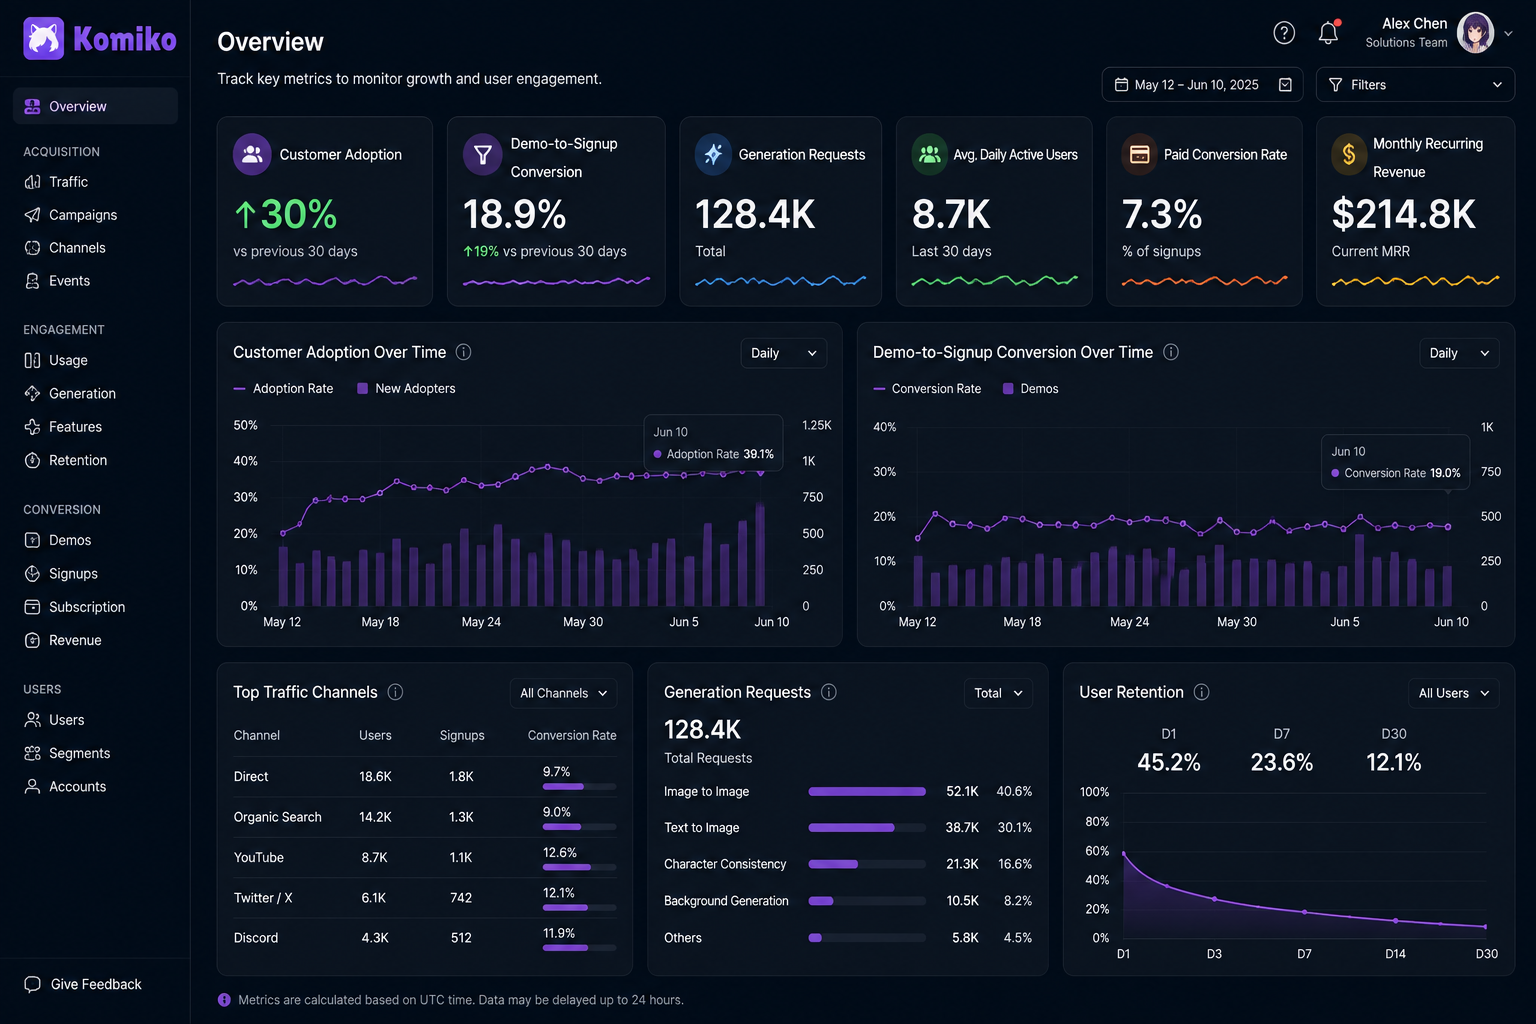1536x1024 pixels.
Task: Toggle Demos legend series
Action: 1030,389
